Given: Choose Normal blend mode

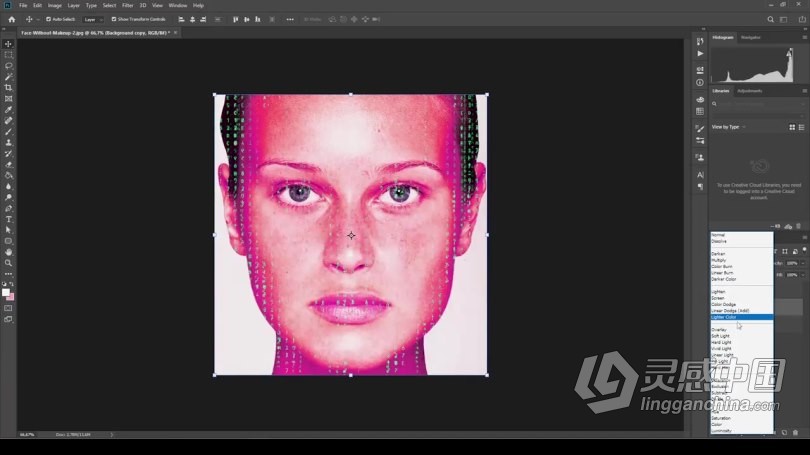Looking at the screenshot, I should point(742,235).
